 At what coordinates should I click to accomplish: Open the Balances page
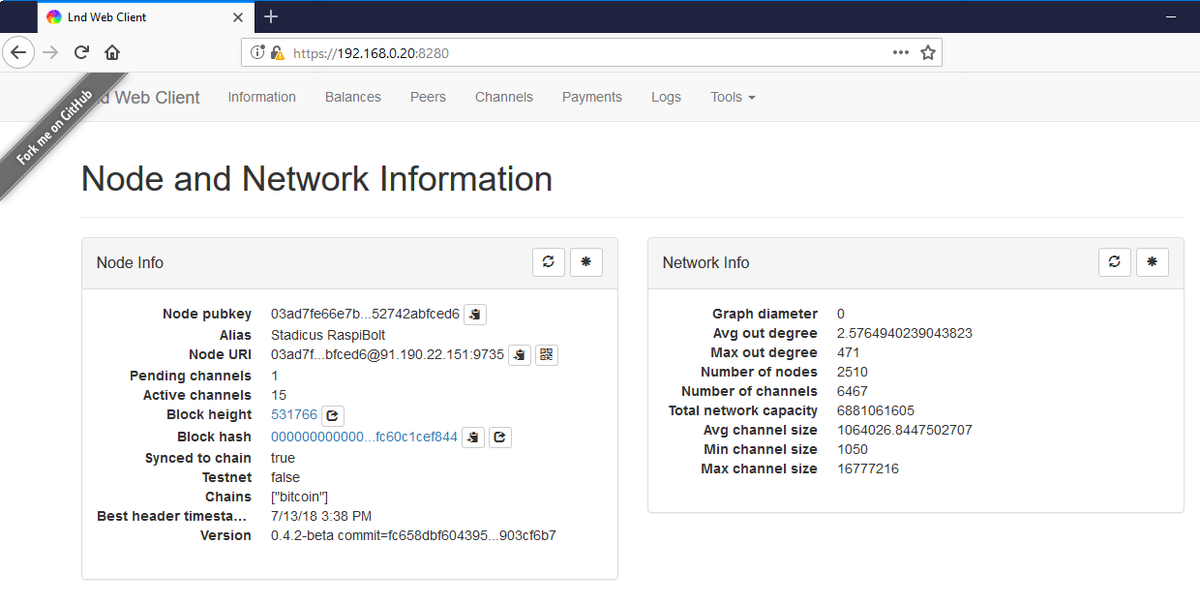(x=353, y=97)
